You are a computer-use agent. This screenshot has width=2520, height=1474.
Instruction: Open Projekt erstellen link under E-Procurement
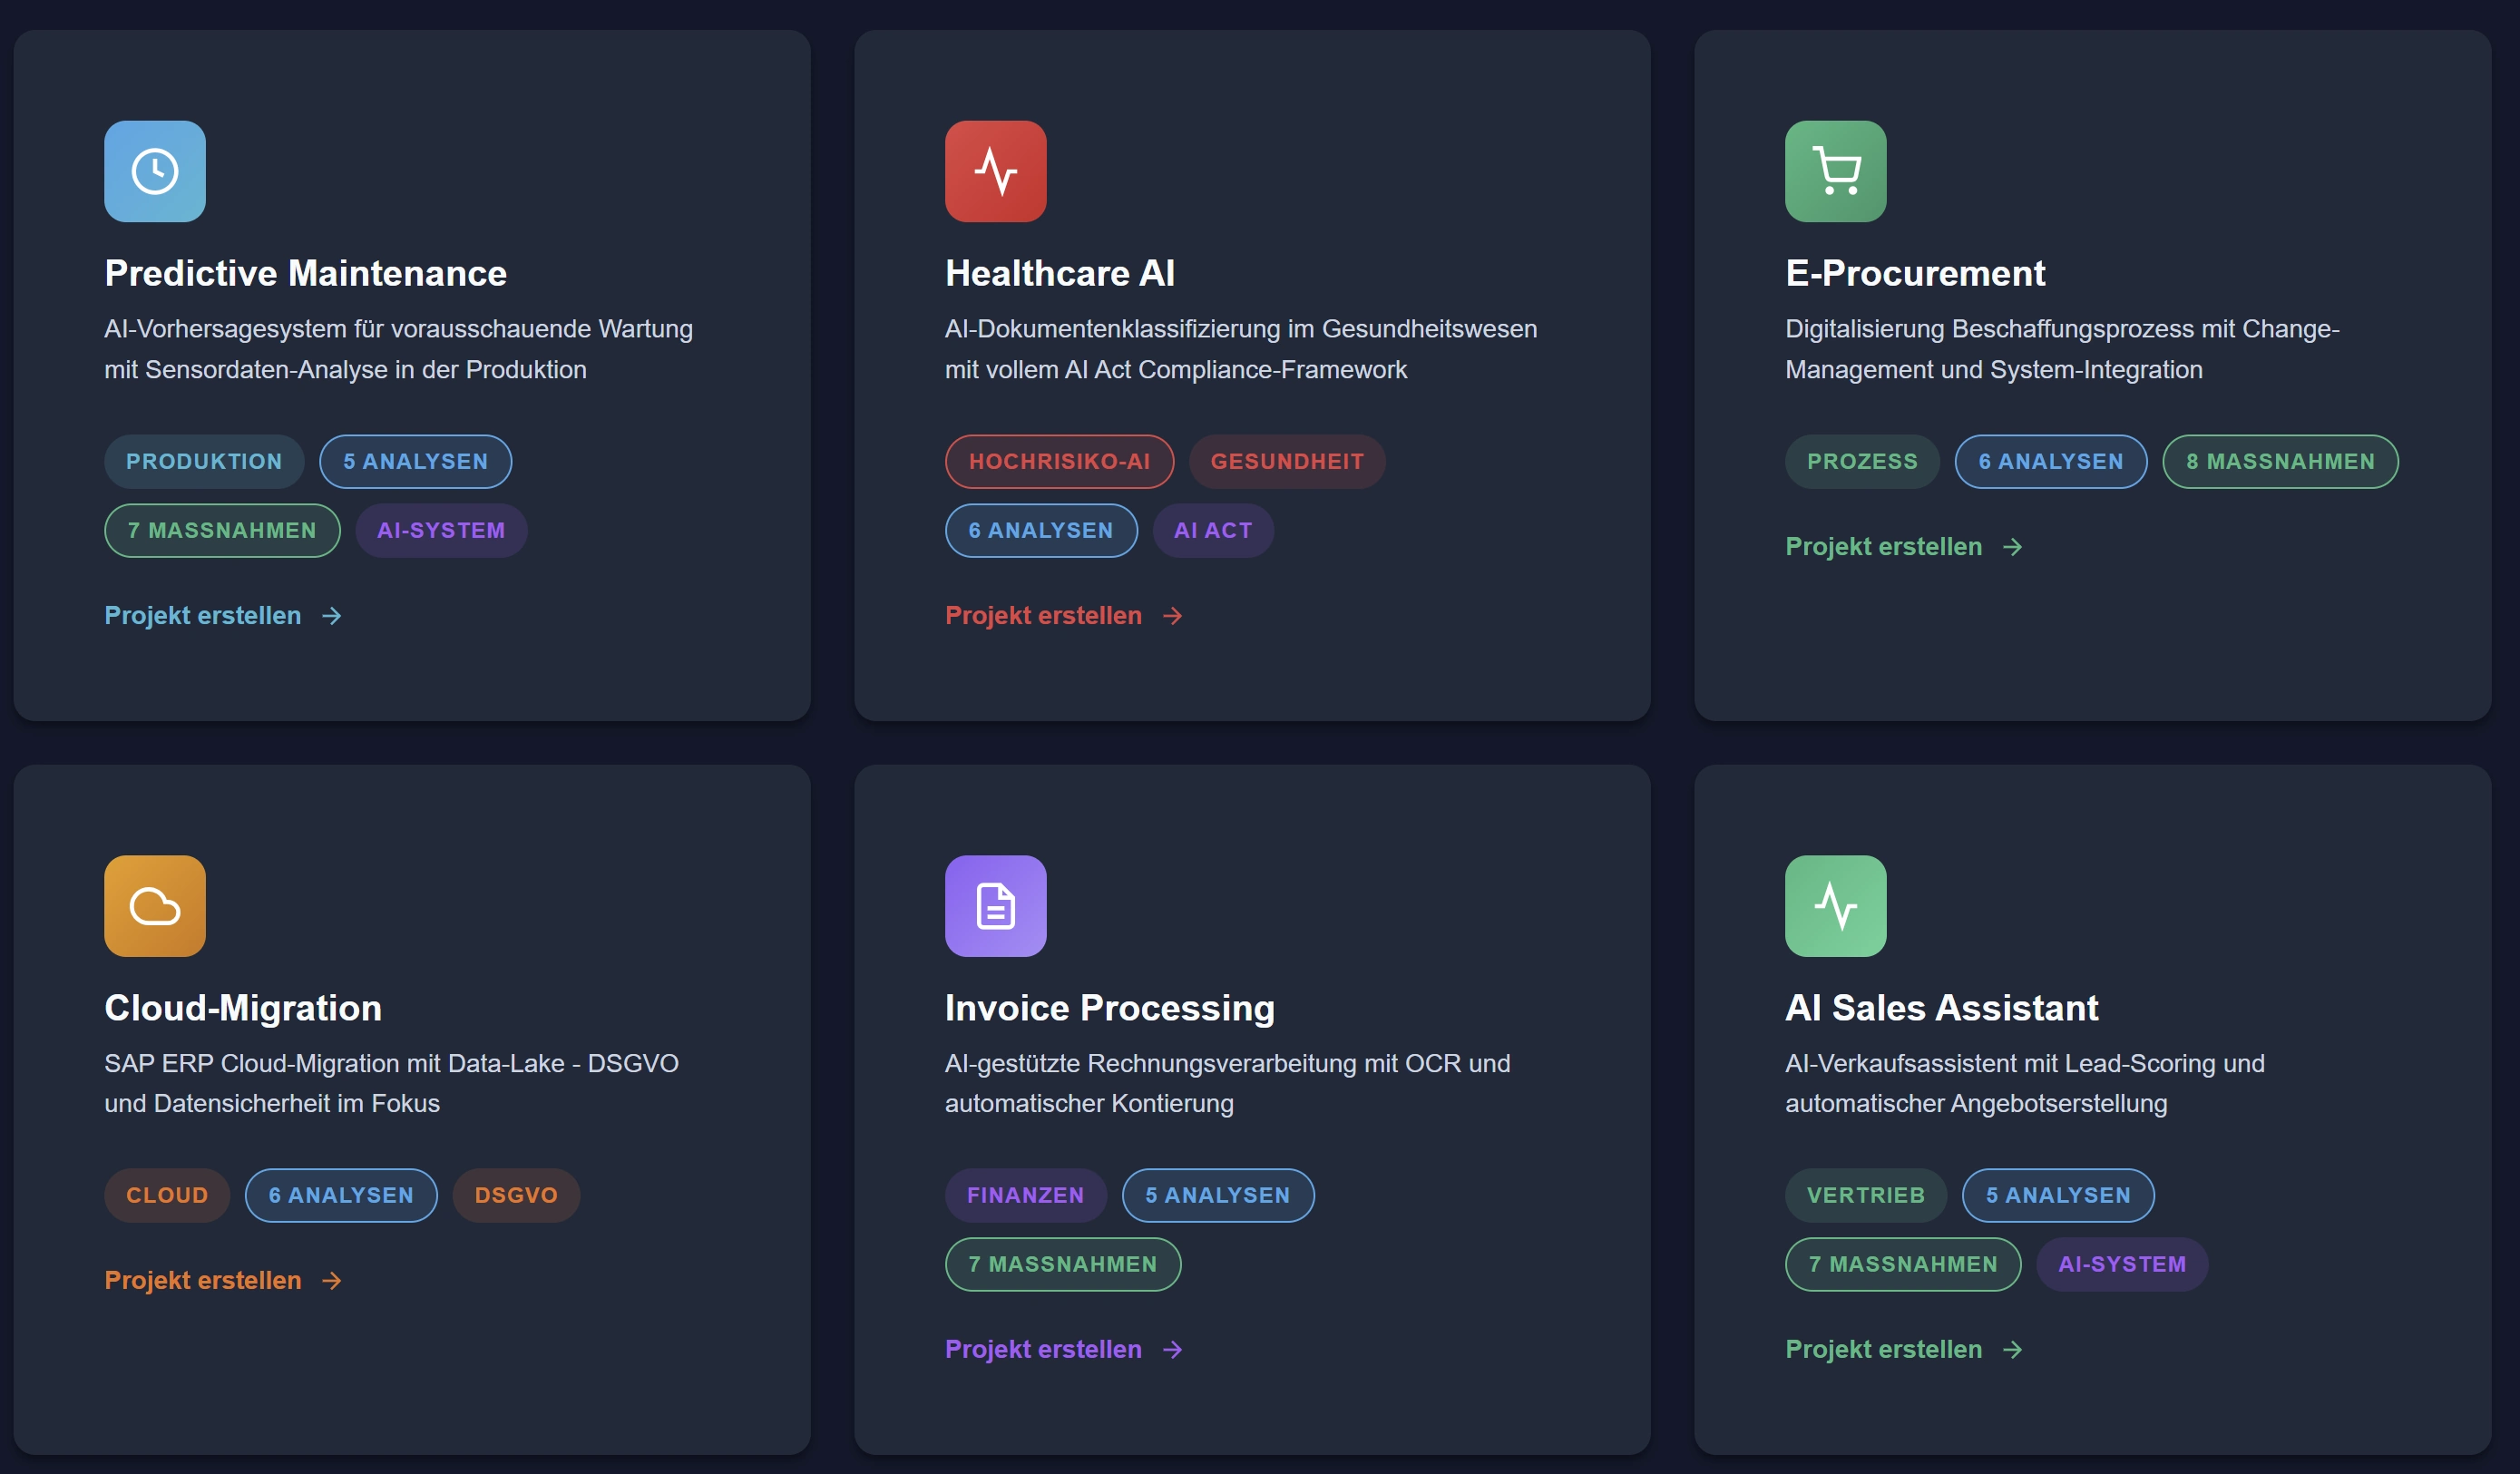(1883, 547)
